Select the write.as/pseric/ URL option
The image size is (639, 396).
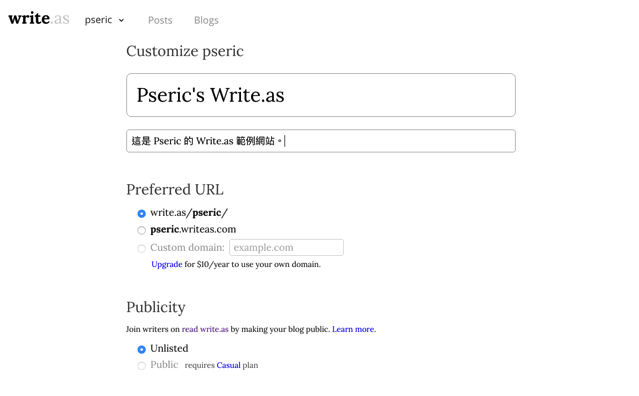coord(141,213)
